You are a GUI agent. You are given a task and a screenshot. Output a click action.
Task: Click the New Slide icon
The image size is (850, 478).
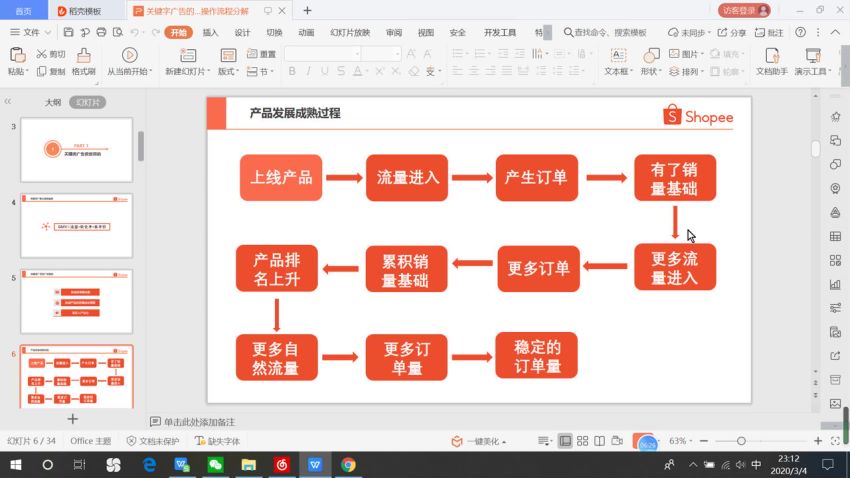tap(188, 55)
